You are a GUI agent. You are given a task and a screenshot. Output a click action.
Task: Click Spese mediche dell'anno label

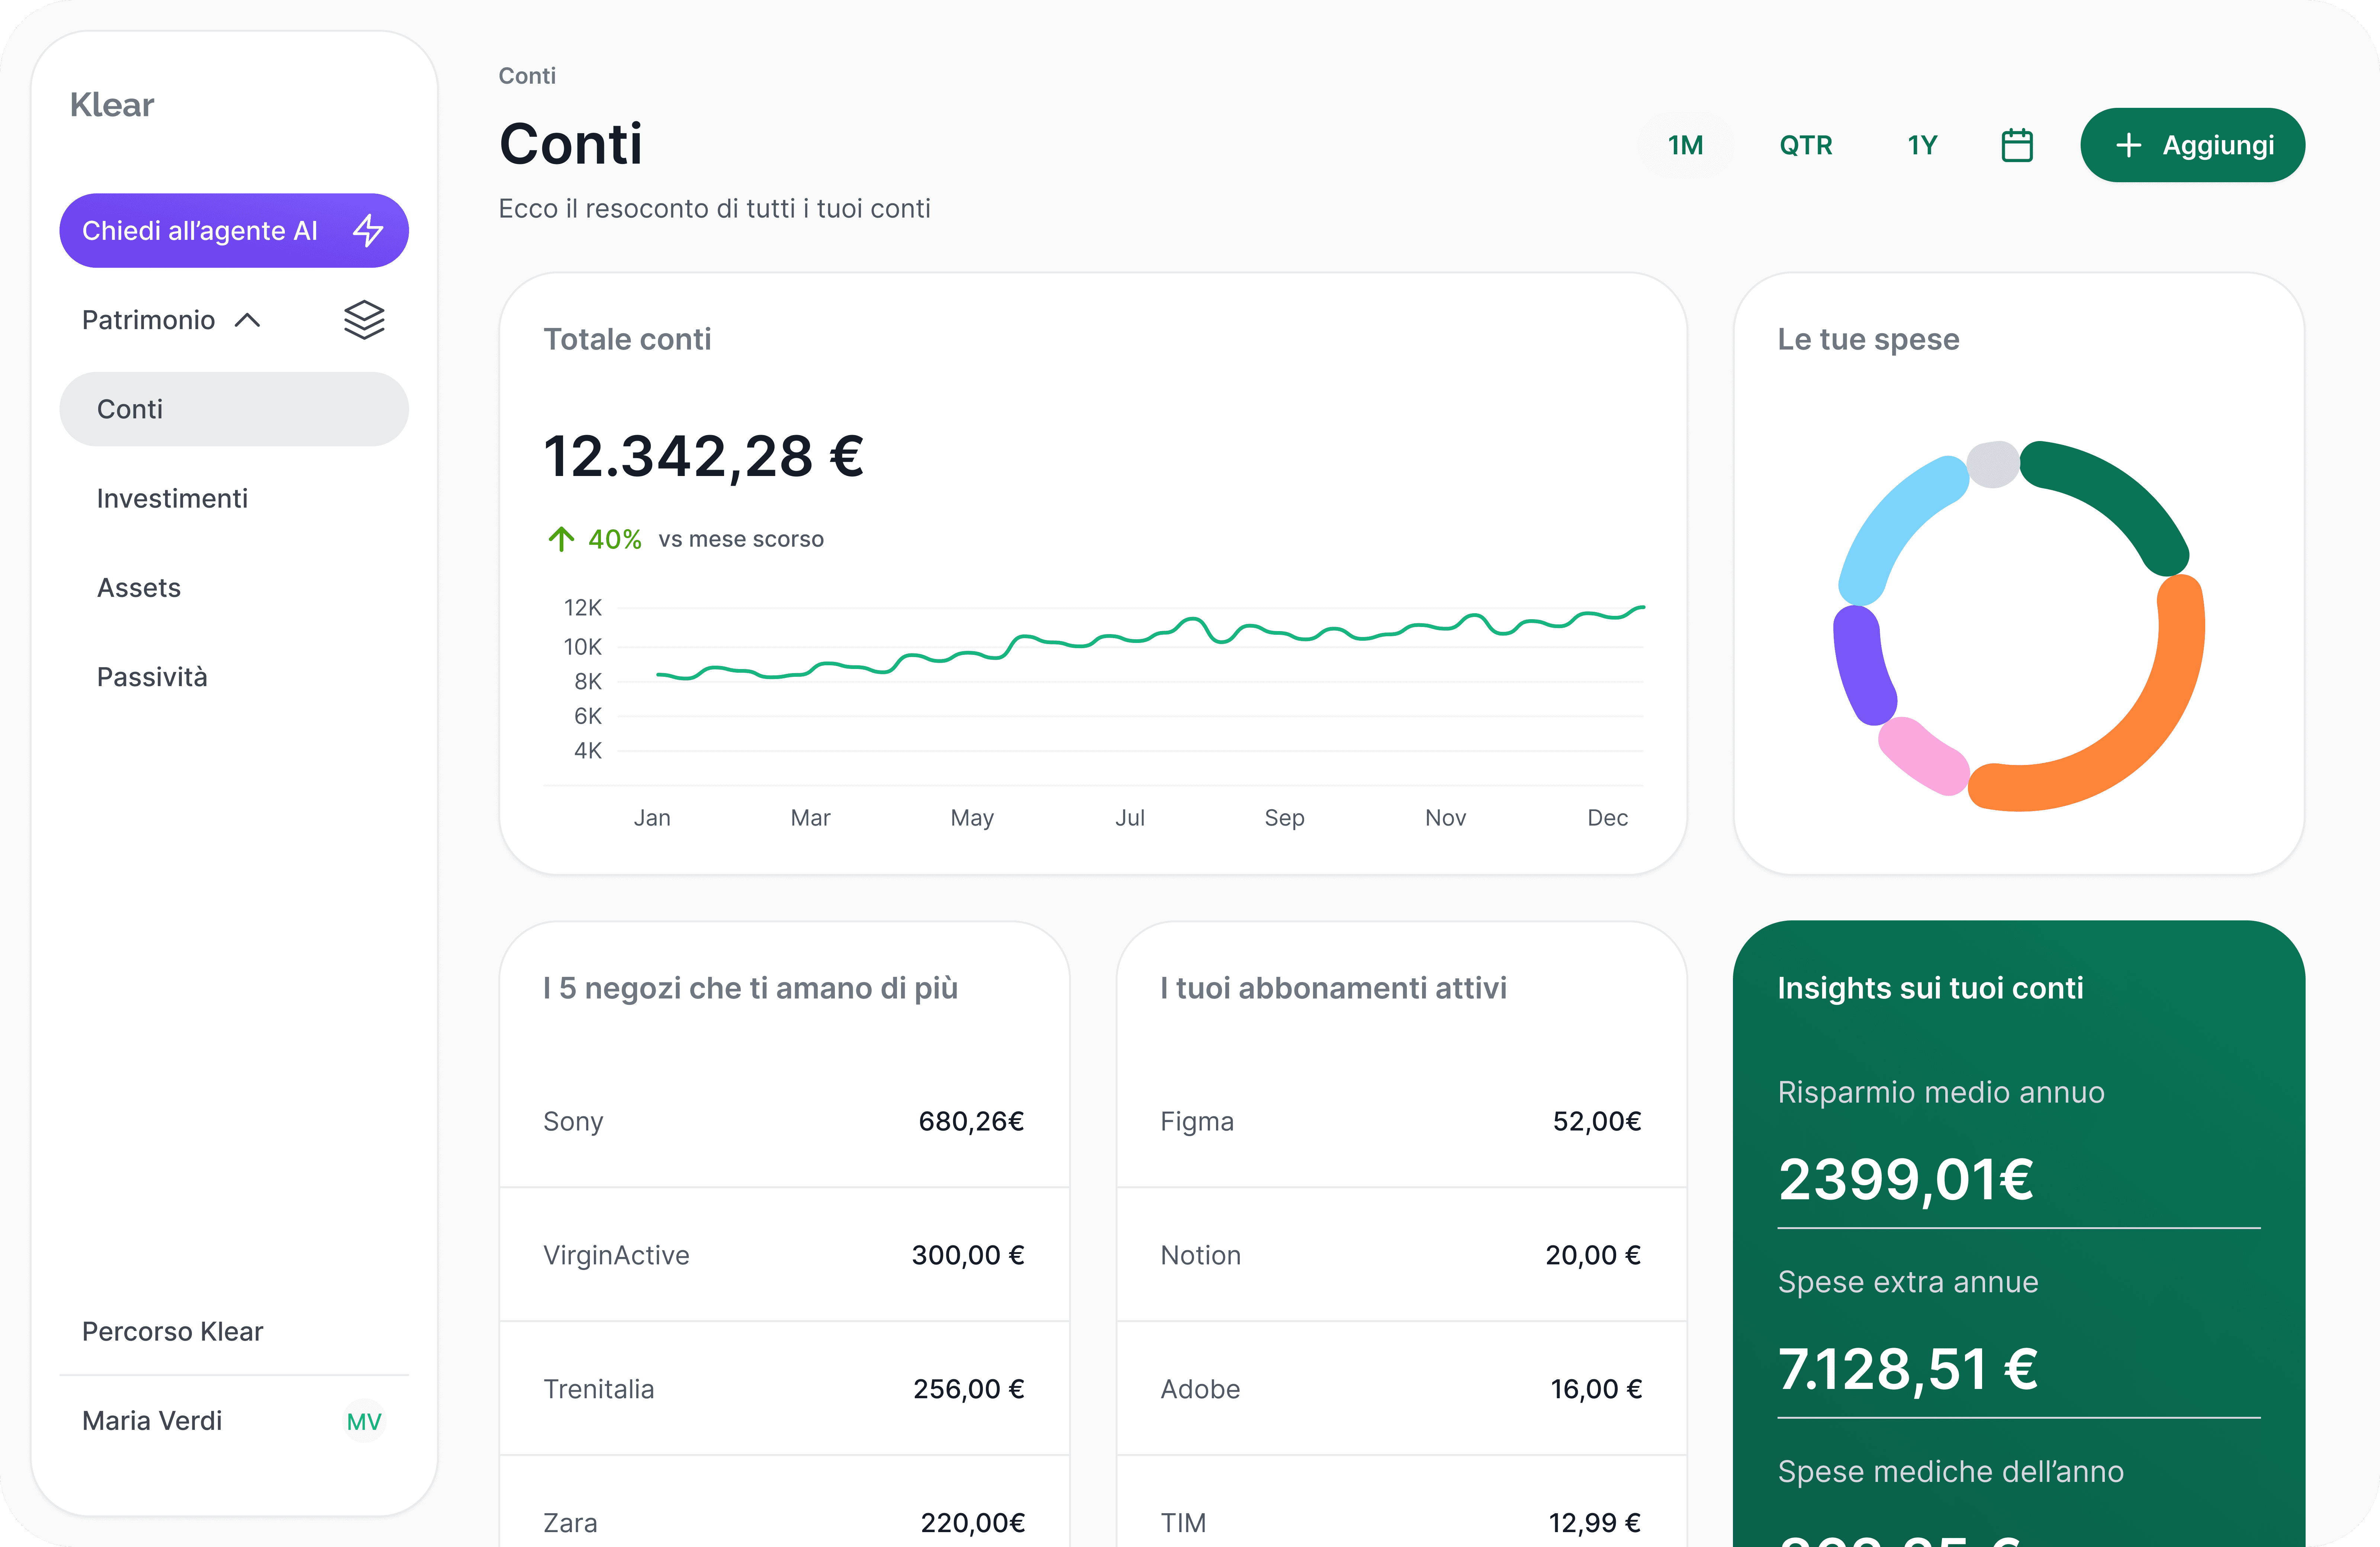click(x=1950, y=1471)
